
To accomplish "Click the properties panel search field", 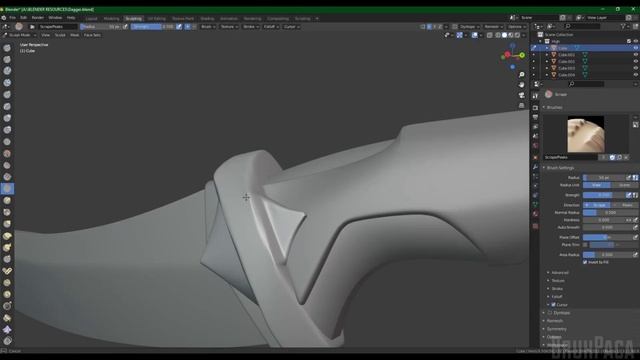I will click(586, 84).
